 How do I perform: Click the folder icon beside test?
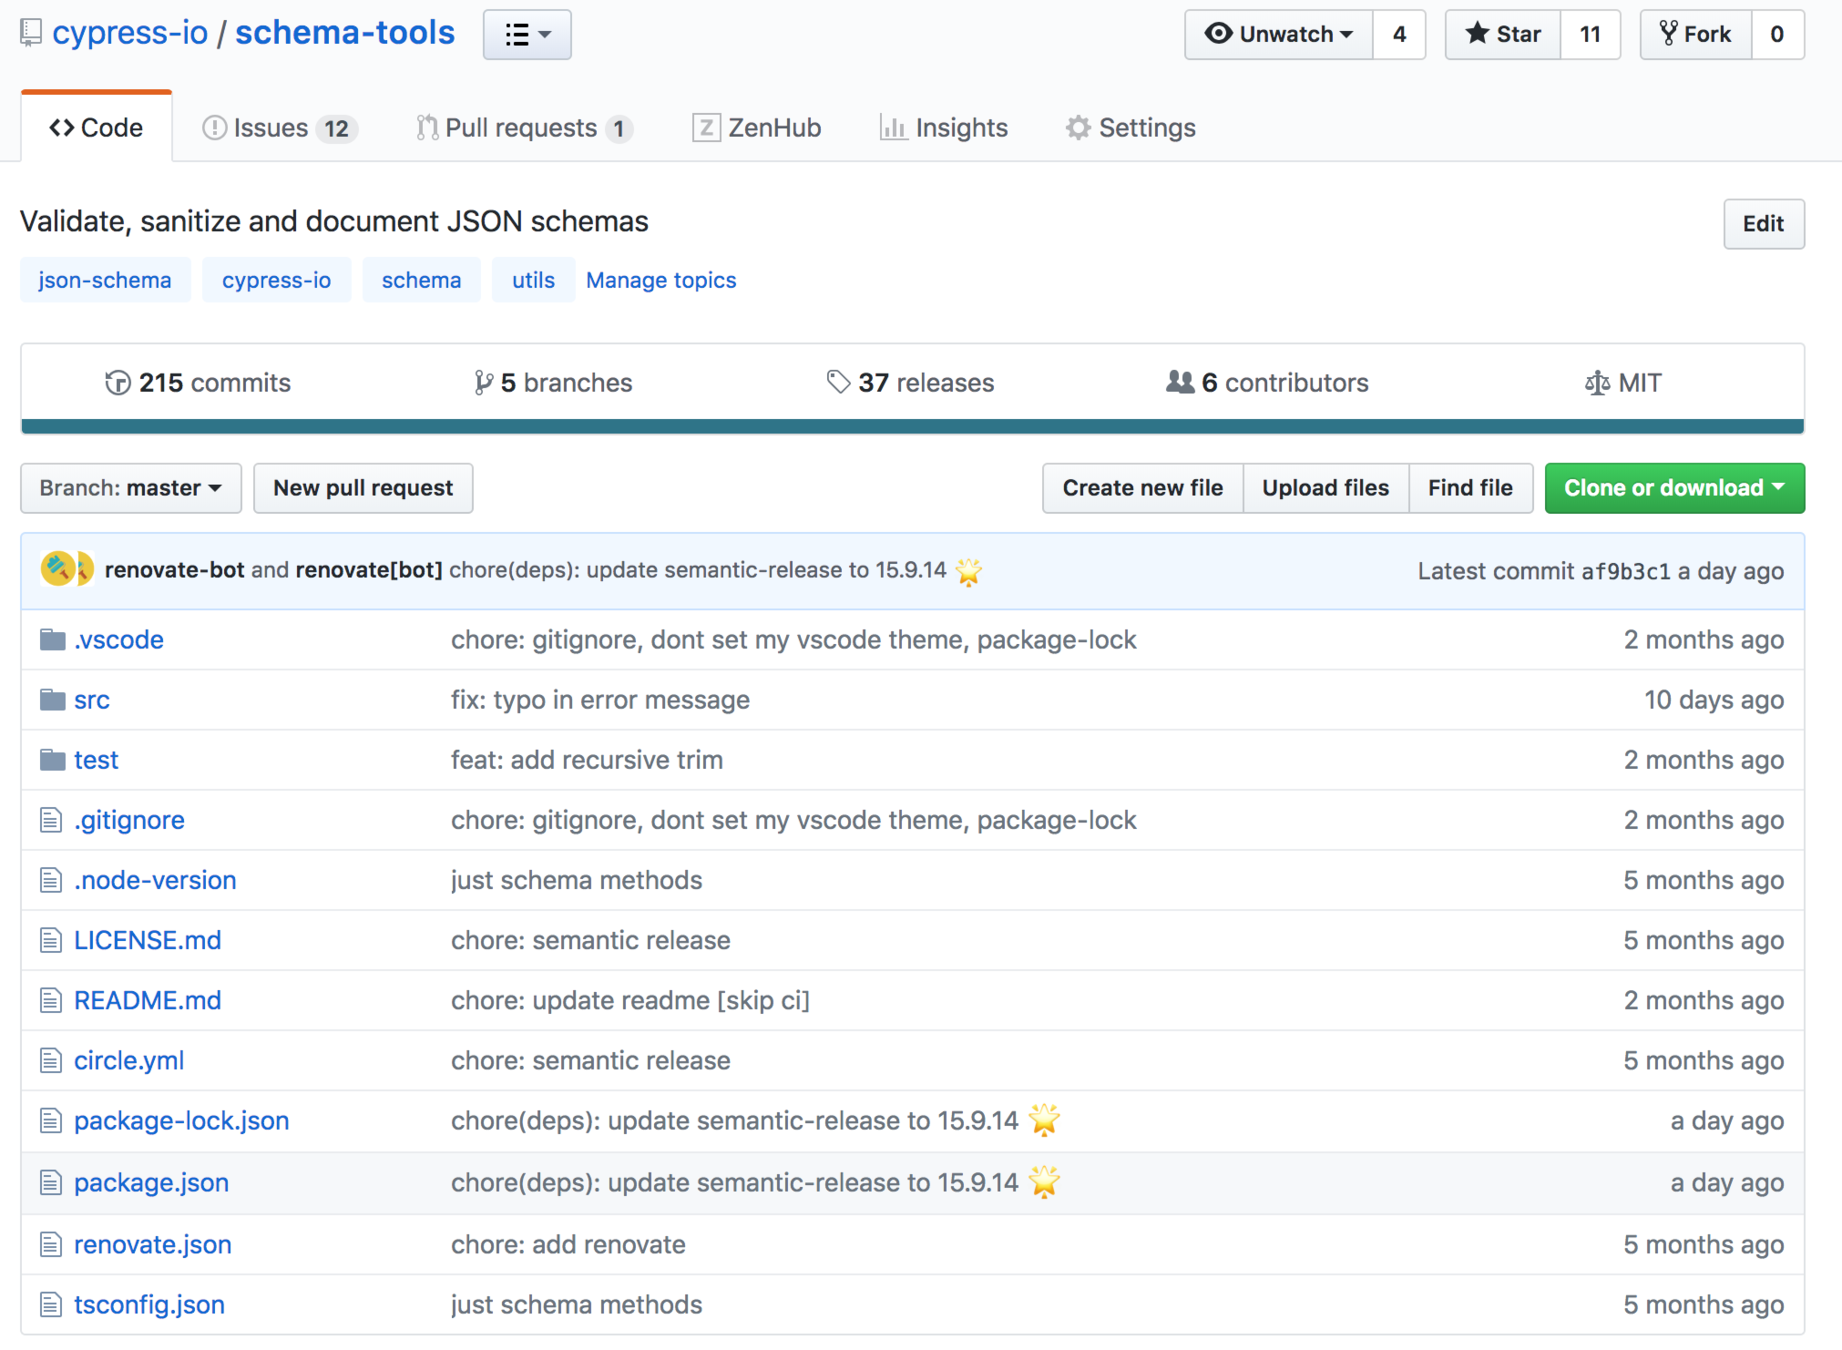coord(52,760)
